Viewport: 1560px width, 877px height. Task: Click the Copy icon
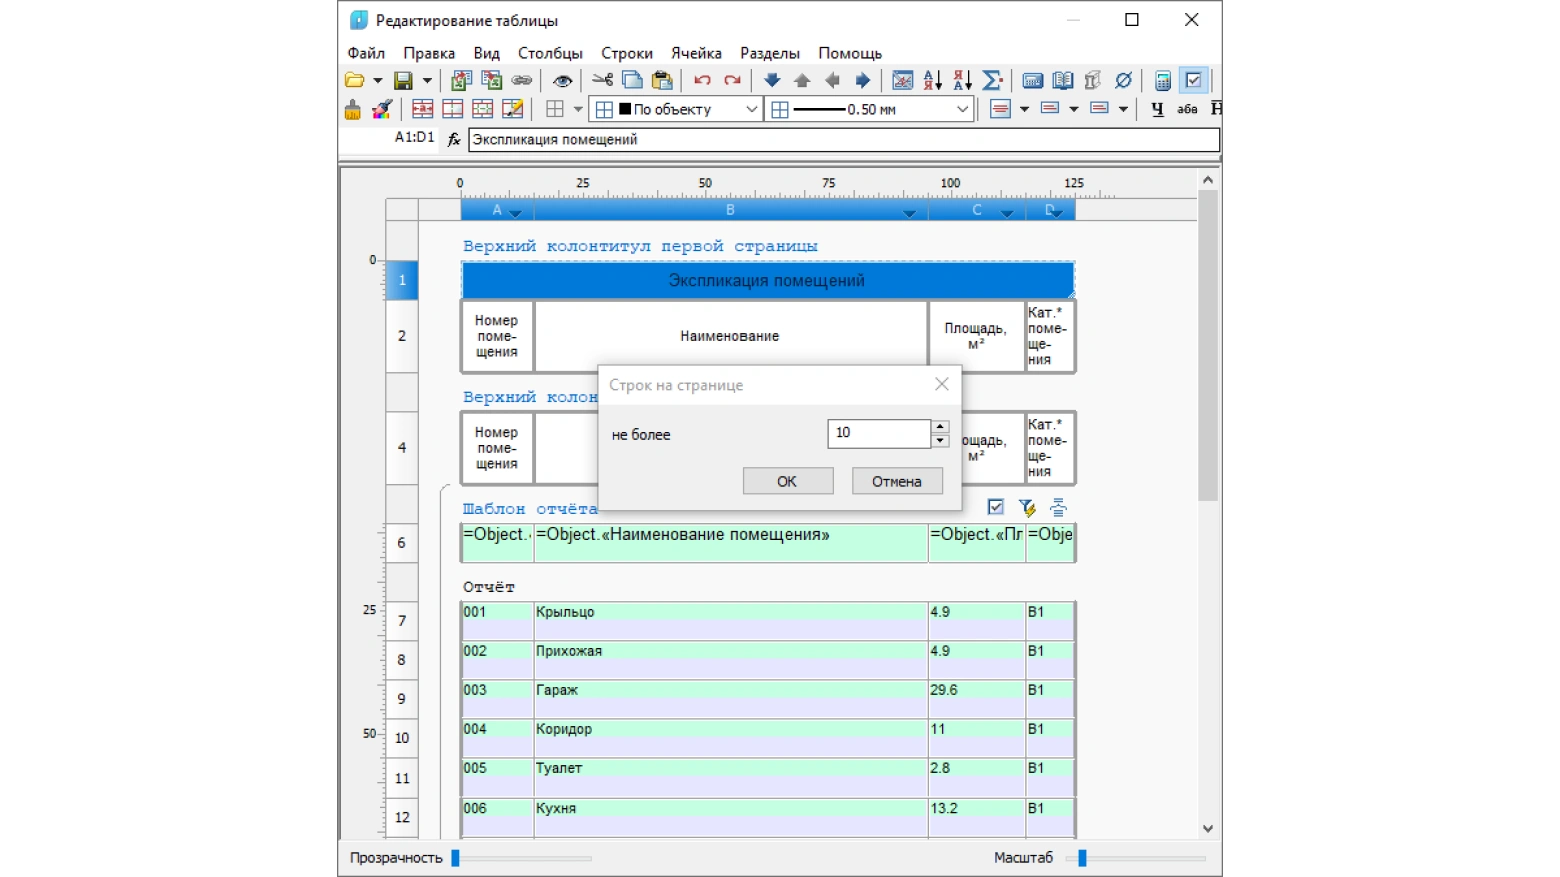pos(632,80)
